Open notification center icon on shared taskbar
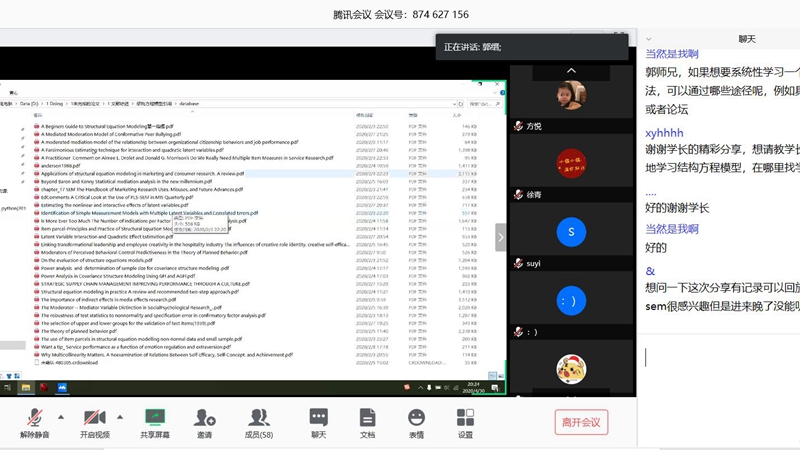Image resolution: width=800 pixels, height=450 pixels. 494,388
